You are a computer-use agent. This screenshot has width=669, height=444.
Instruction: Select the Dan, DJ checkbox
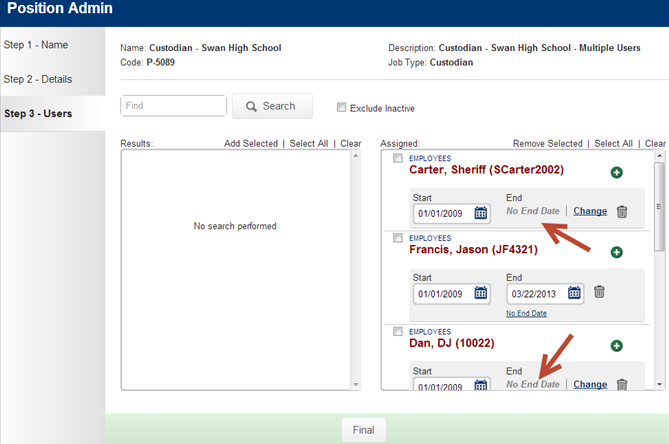398,331
